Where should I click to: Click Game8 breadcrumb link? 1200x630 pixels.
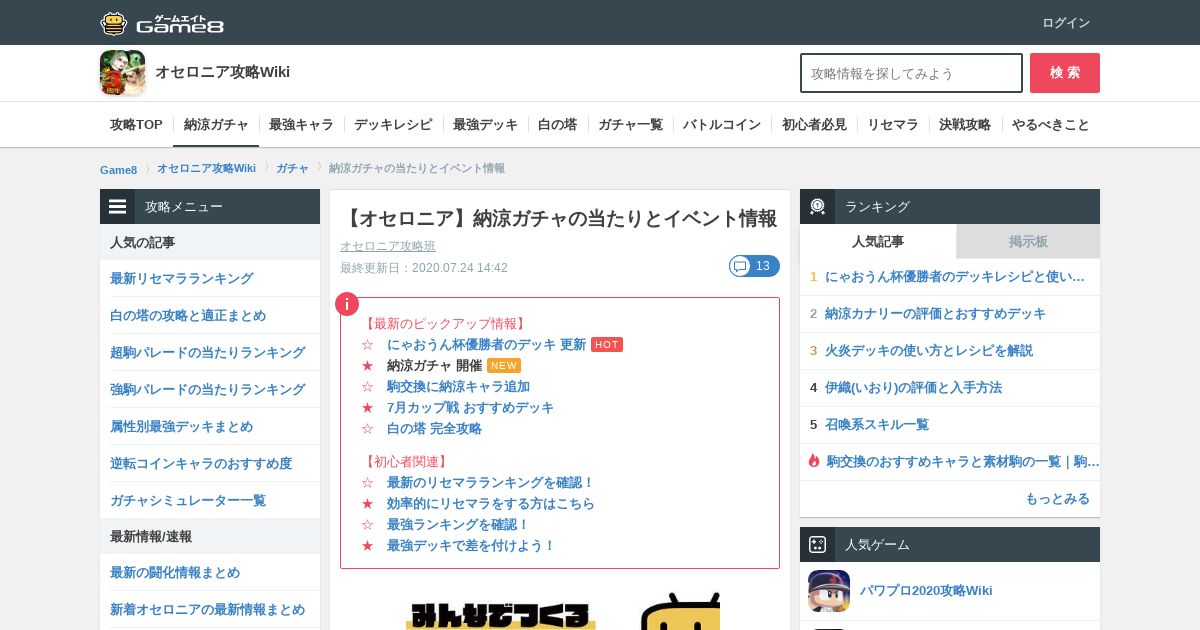pyautogui.click(x=118, y=169)
